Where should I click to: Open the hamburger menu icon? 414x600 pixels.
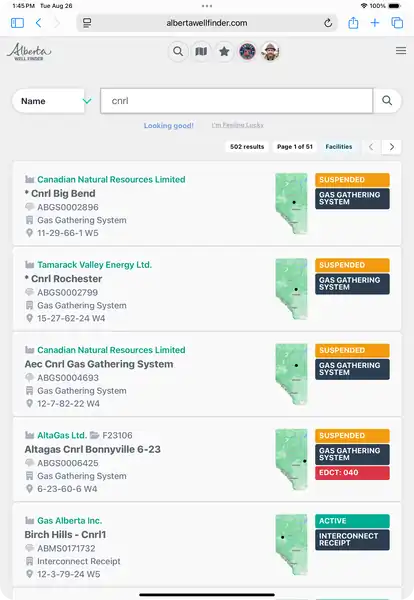click(x=401, y=51)
